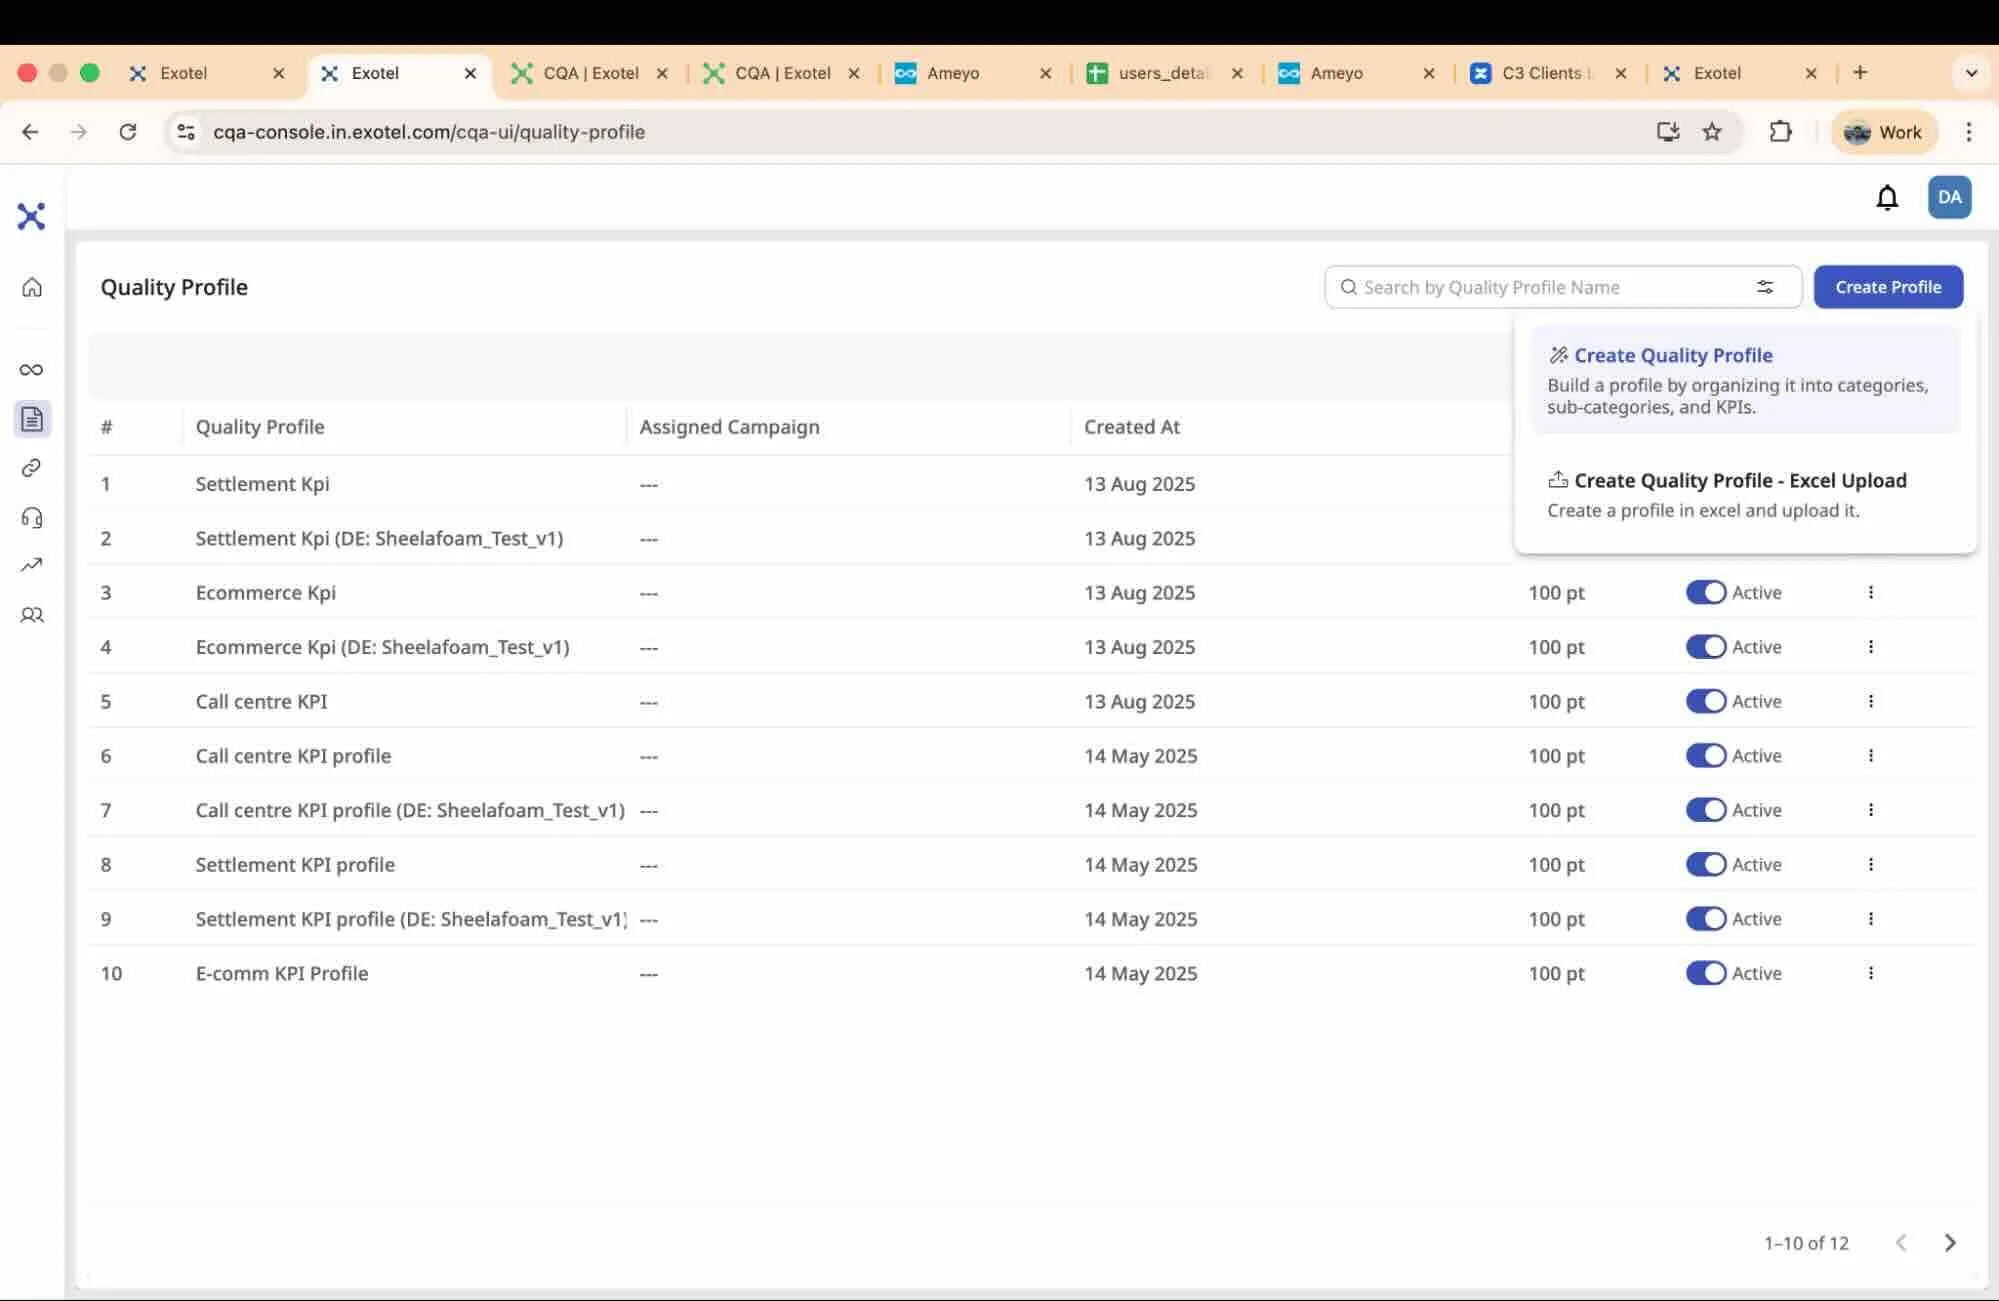Click the DA user avatar
The height and width of the screenshot is (1301, 1999).
1949,197
